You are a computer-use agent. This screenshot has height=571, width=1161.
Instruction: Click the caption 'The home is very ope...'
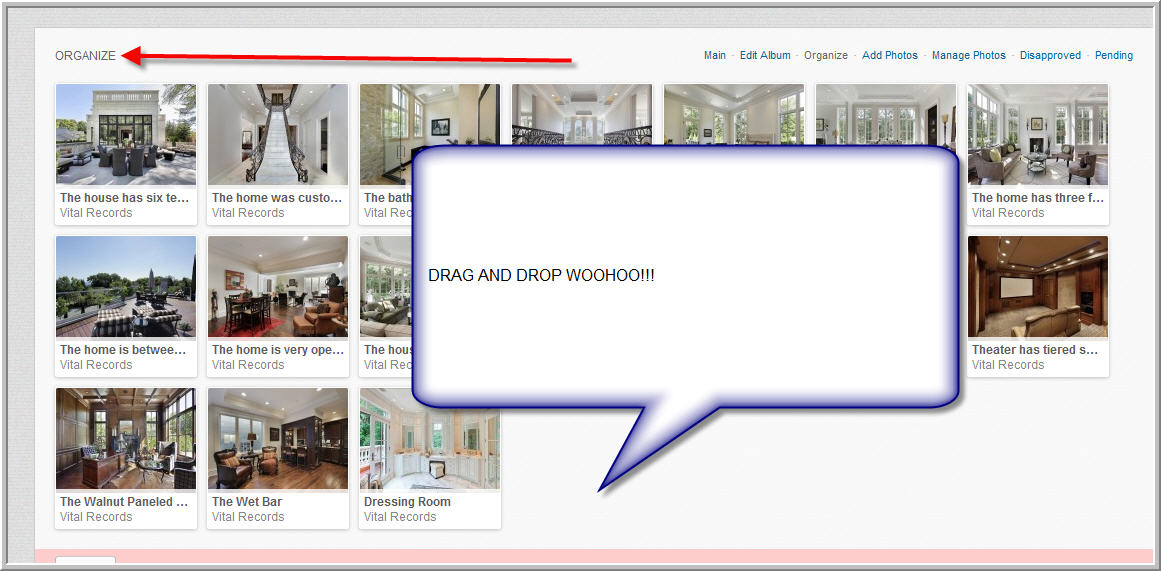(277, 350)
